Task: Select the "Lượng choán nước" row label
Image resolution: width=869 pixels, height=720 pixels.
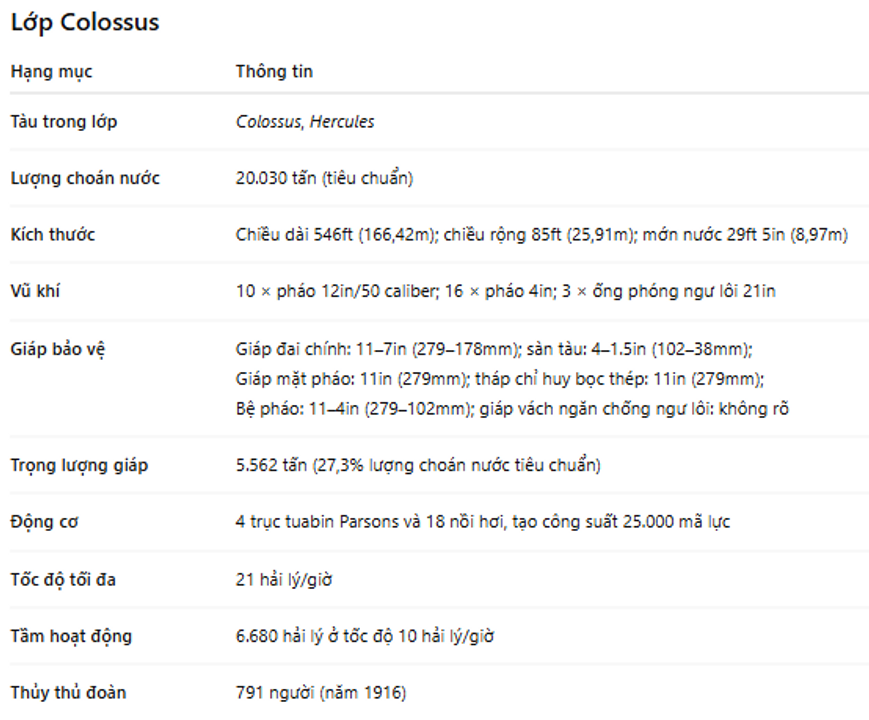Action: point(85,179)
